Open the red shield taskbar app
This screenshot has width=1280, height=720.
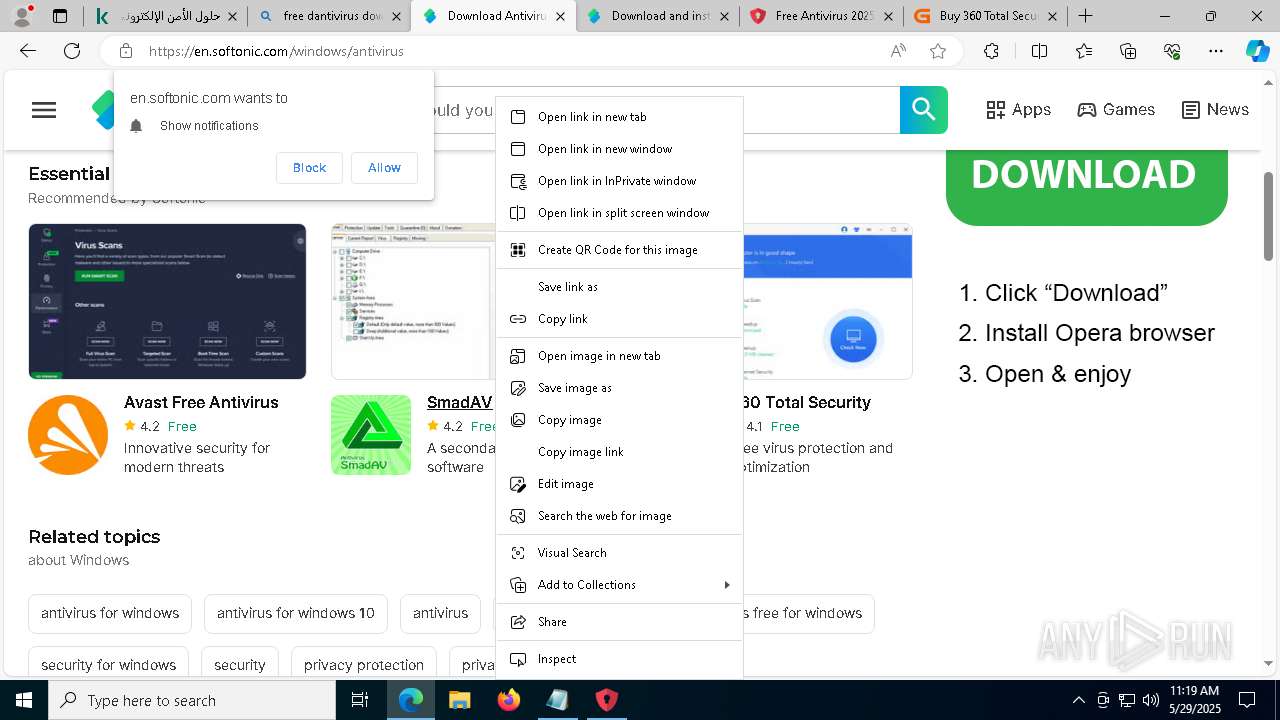point(607,700)
